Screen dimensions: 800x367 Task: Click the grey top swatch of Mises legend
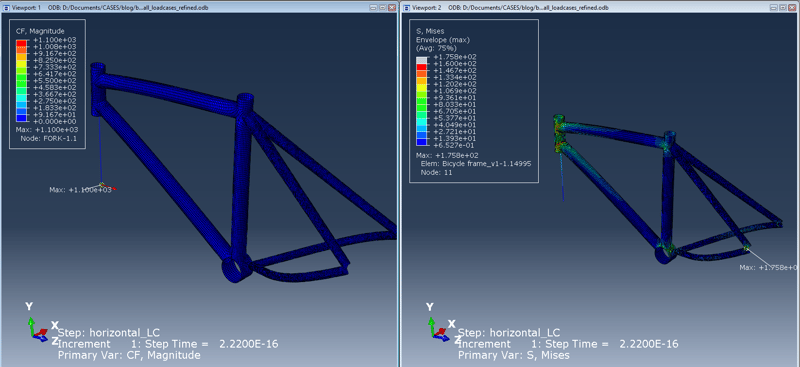click(x=421, y=60)
